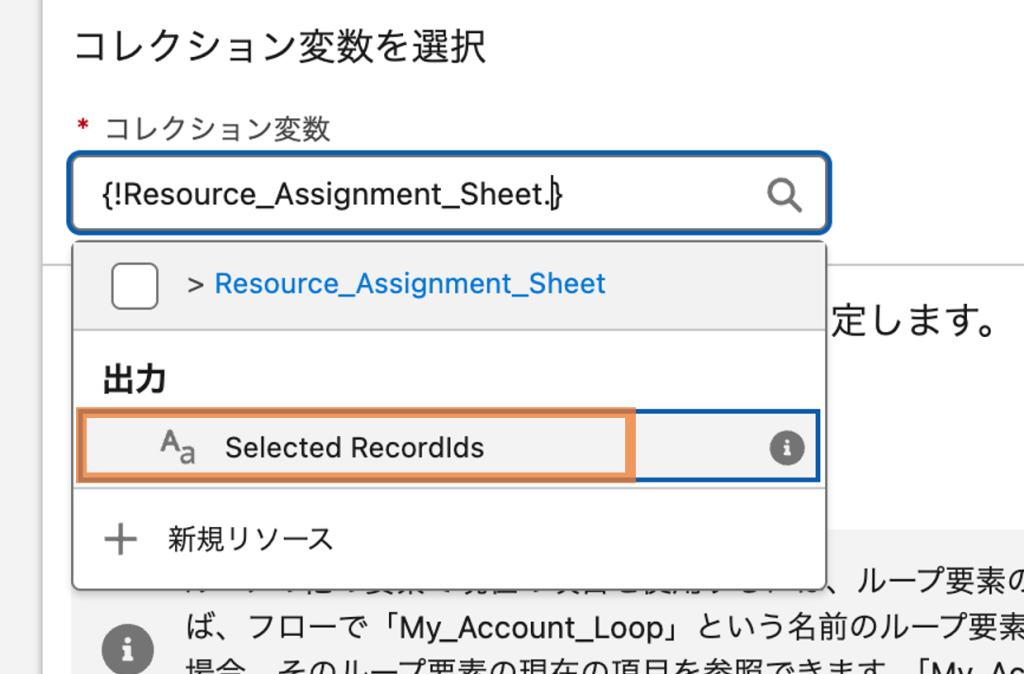Click the コレクション変数を選択 heading

click(x=280, y=46)
